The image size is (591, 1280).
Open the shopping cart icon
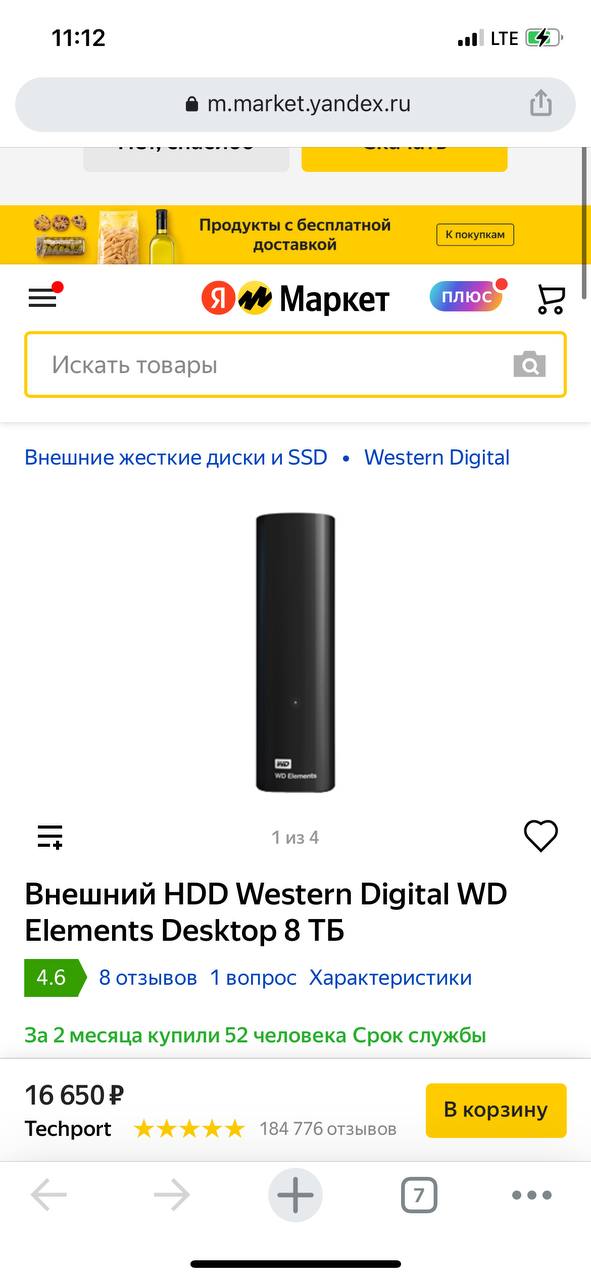[551, 298]
